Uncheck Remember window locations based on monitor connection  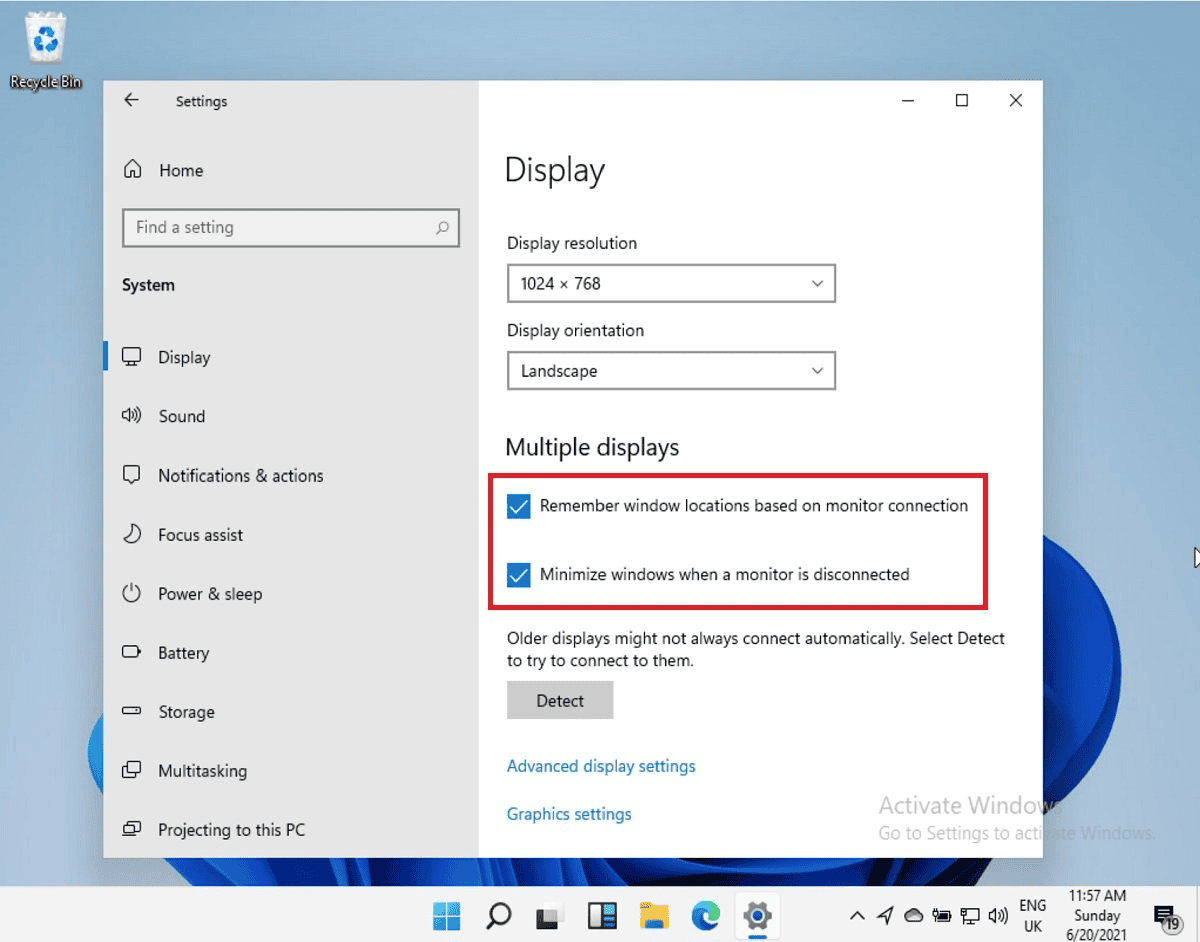pos(518,506)
